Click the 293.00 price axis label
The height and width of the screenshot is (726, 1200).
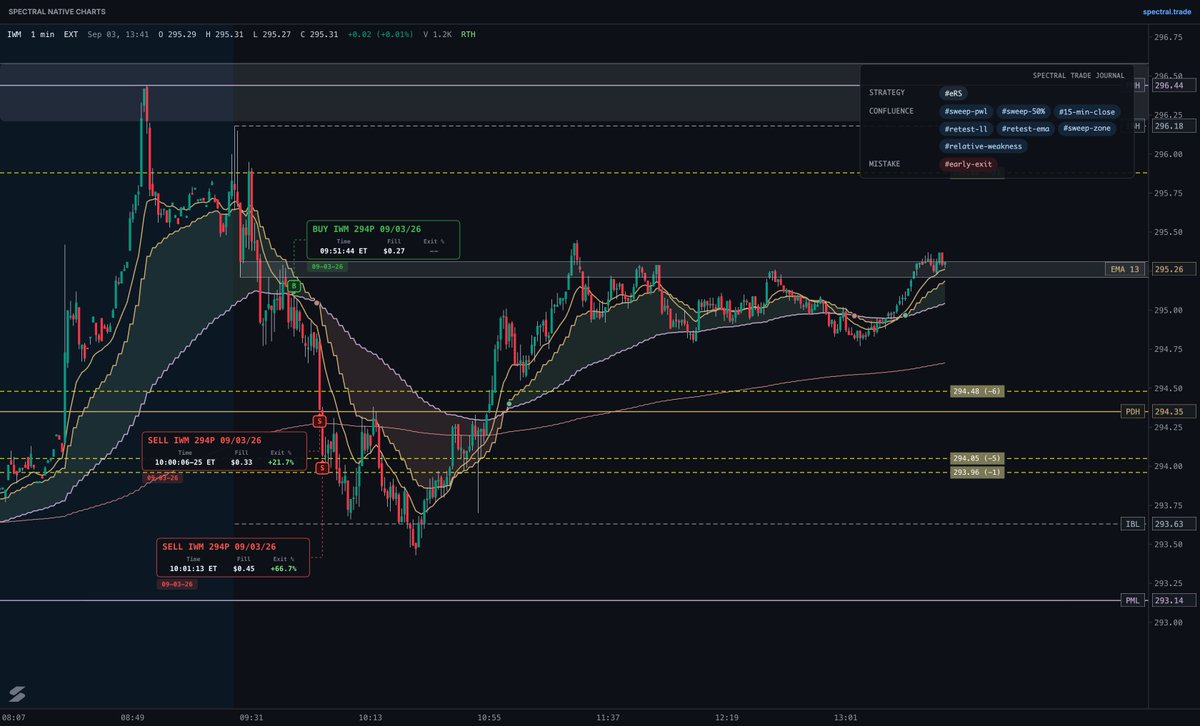(1167, 622)
